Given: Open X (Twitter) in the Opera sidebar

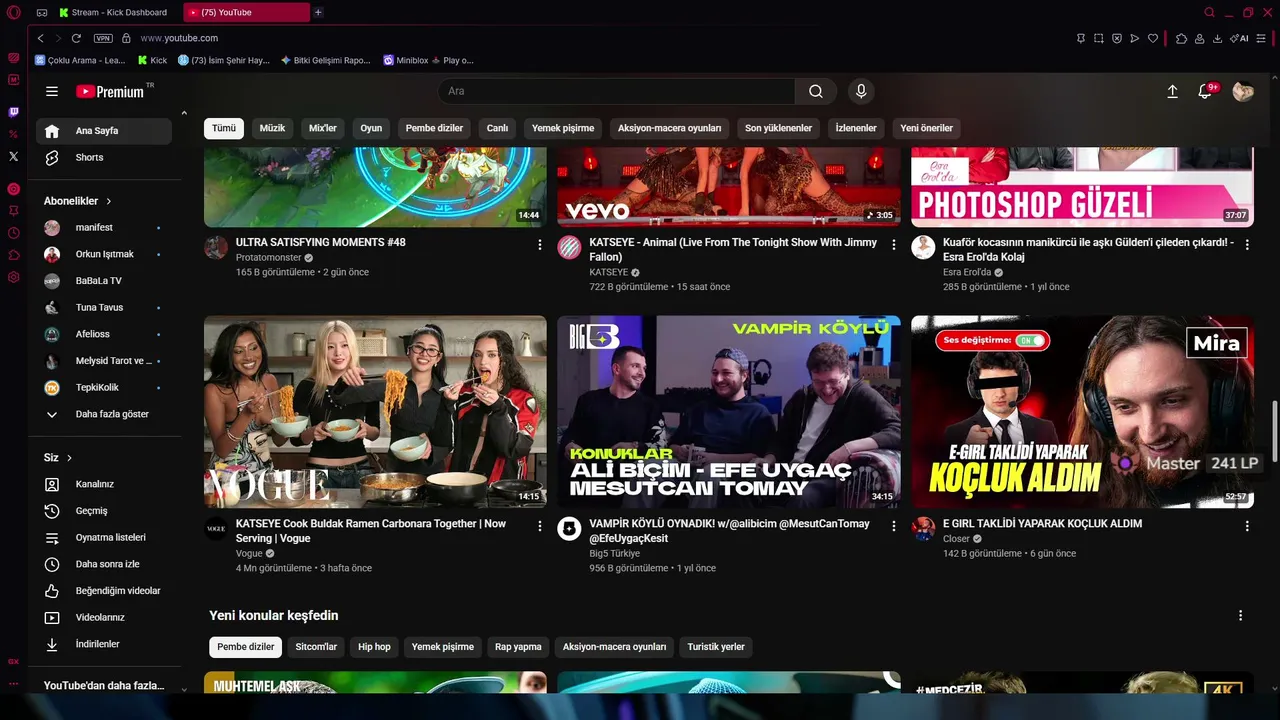Looking at the screenshot, I should [x=13, y=157].
